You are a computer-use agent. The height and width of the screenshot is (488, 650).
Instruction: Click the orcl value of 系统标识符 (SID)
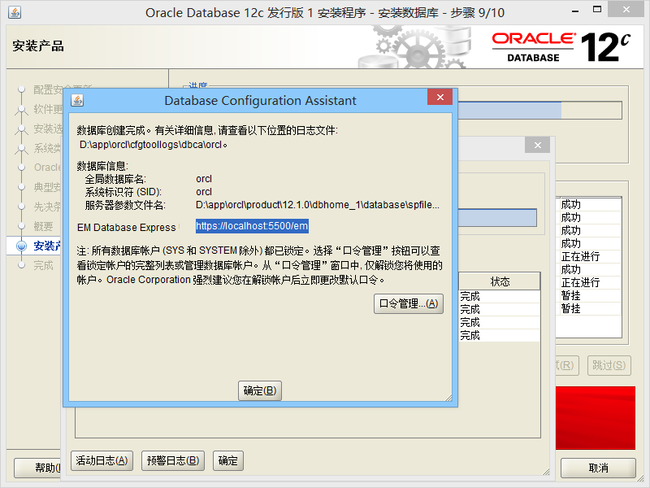204,192
